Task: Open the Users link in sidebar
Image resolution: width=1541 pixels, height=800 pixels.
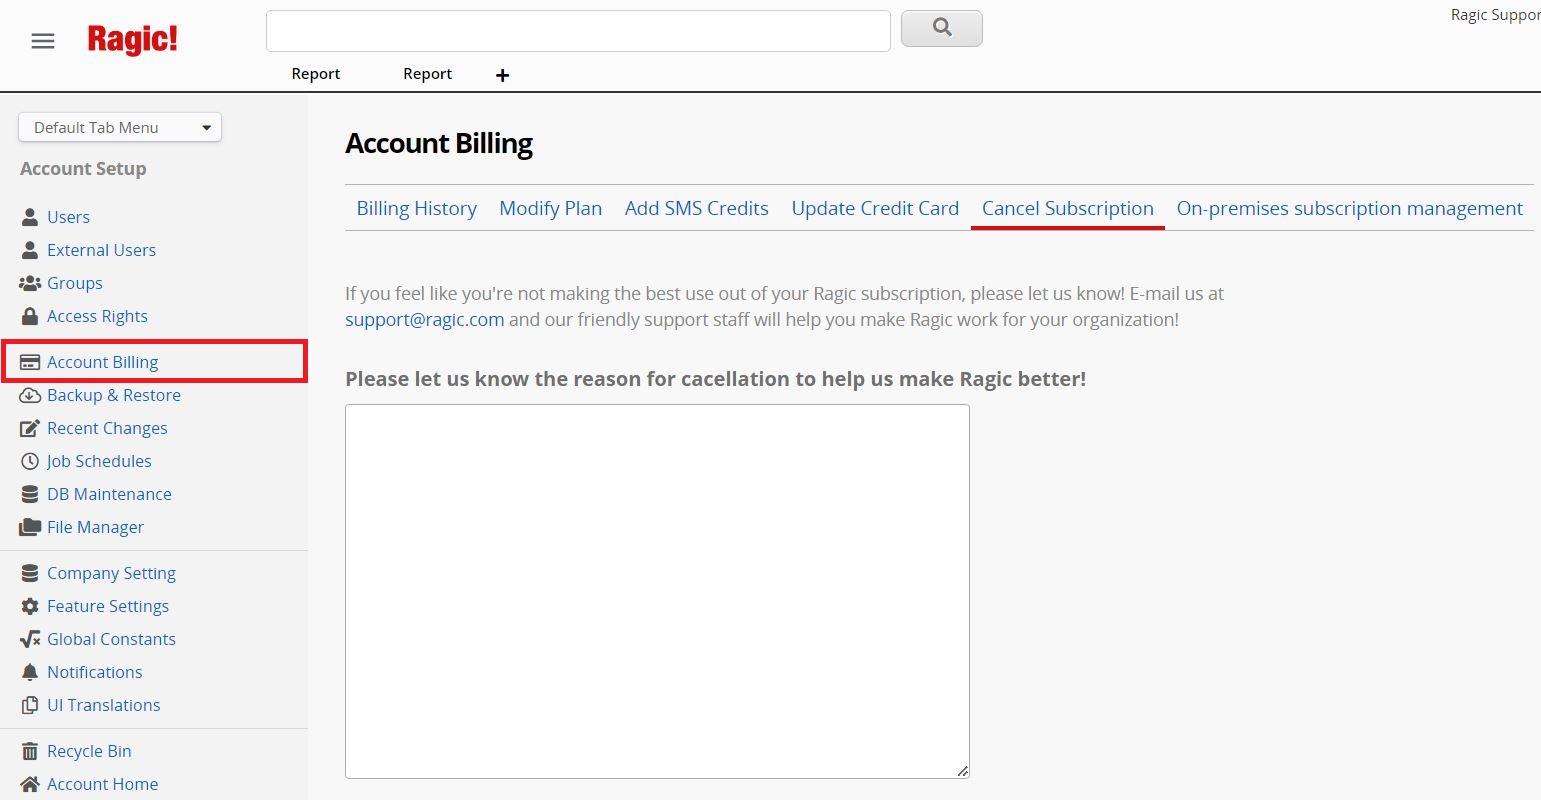Action: click(x=68, y=217)
